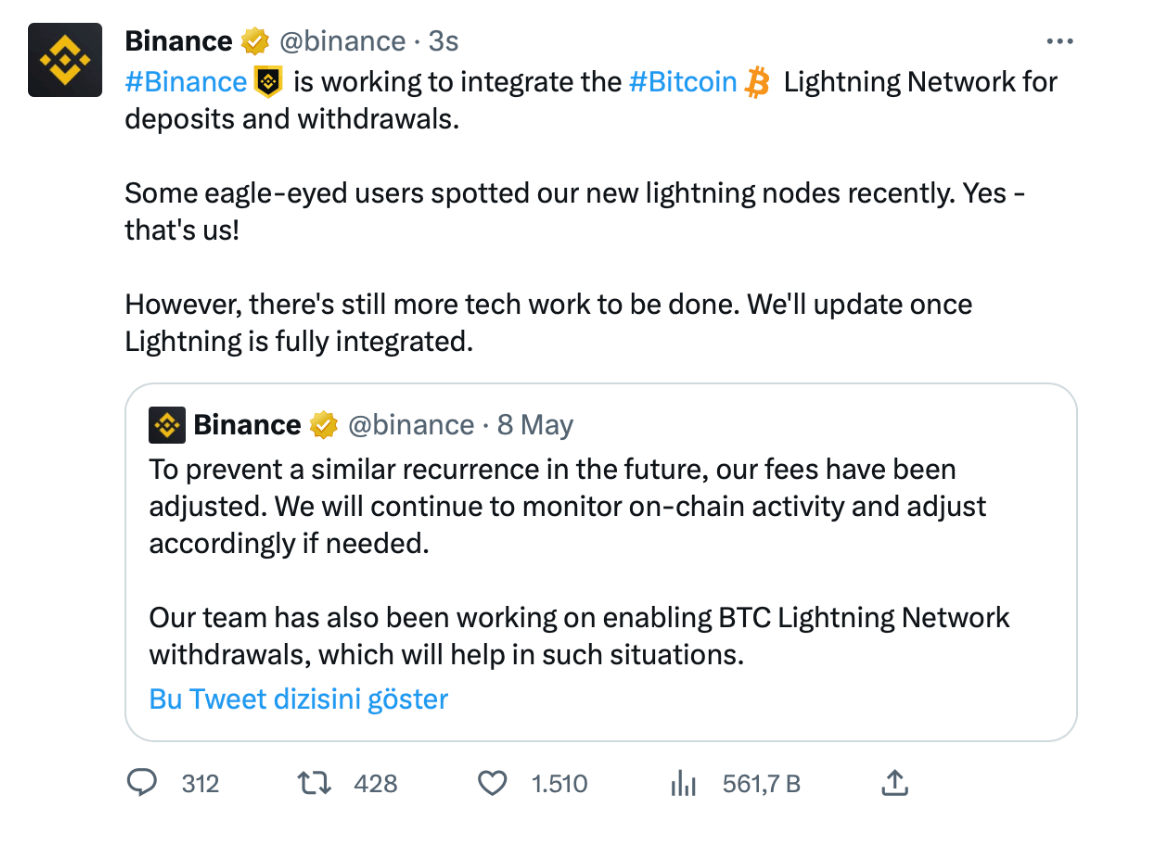
Task: Click the '8 May' quoted tweet date
Action: pyautogui.click(x=535, y=425)
